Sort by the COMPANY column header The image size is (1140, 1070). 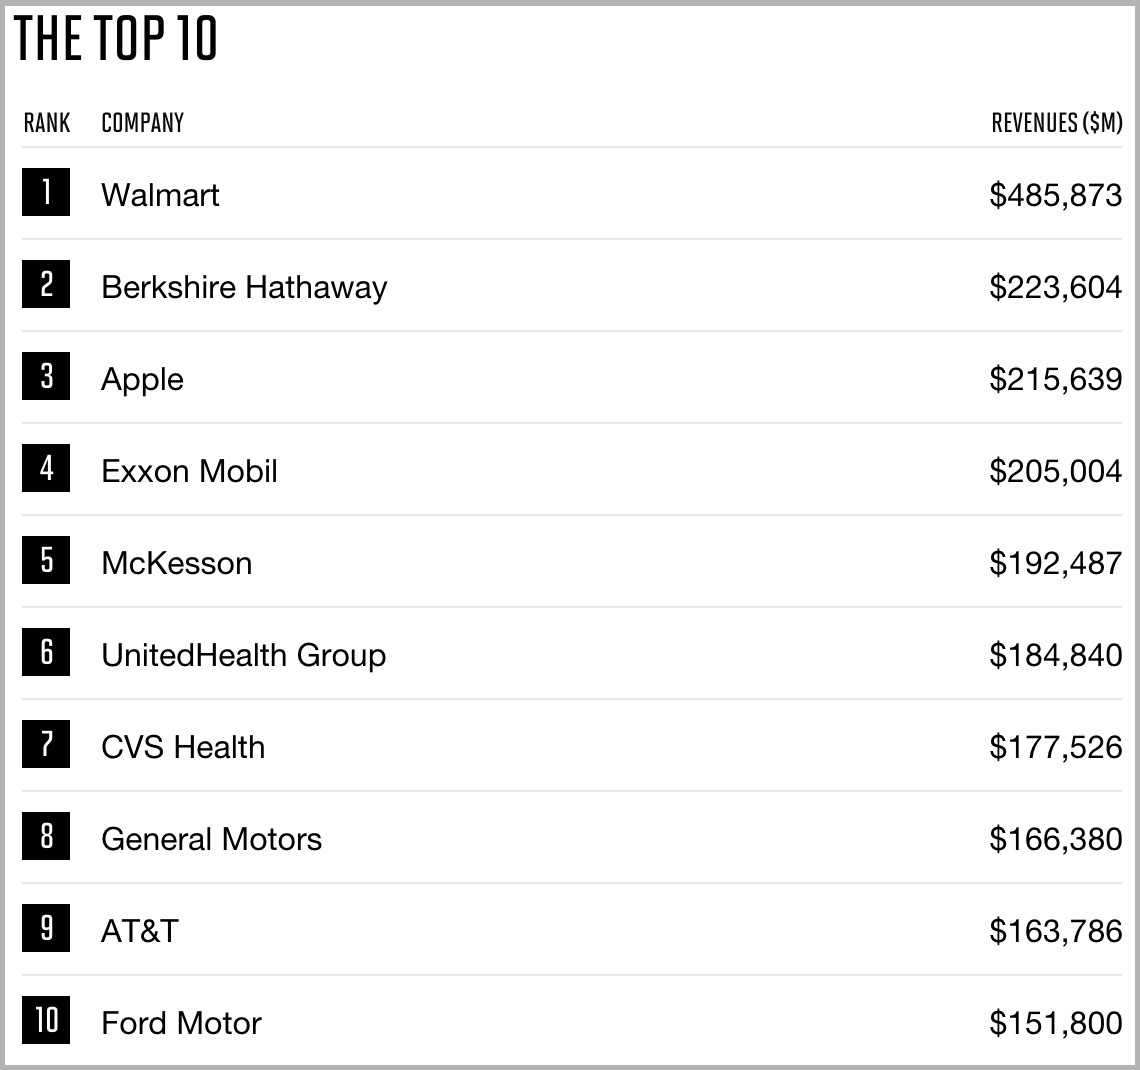coord(142,123)
